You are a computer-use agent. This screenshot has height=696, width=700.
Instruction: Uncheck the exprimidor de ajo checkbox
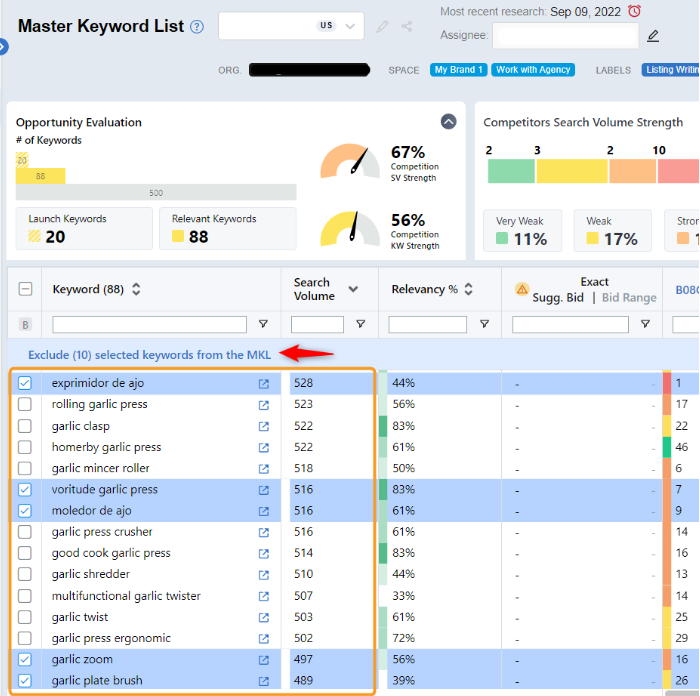coord(25,383)
